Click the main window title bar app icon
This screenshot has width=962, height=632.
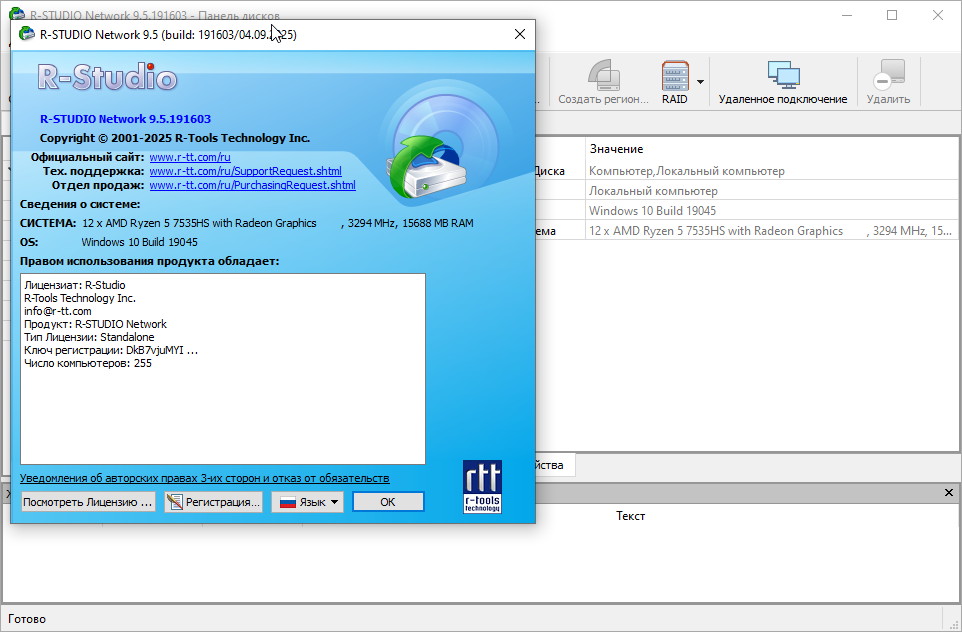click(x=17, y=13)
